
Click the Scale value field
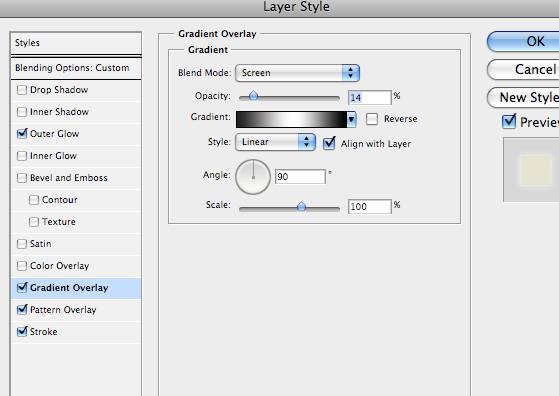point(370,207)
